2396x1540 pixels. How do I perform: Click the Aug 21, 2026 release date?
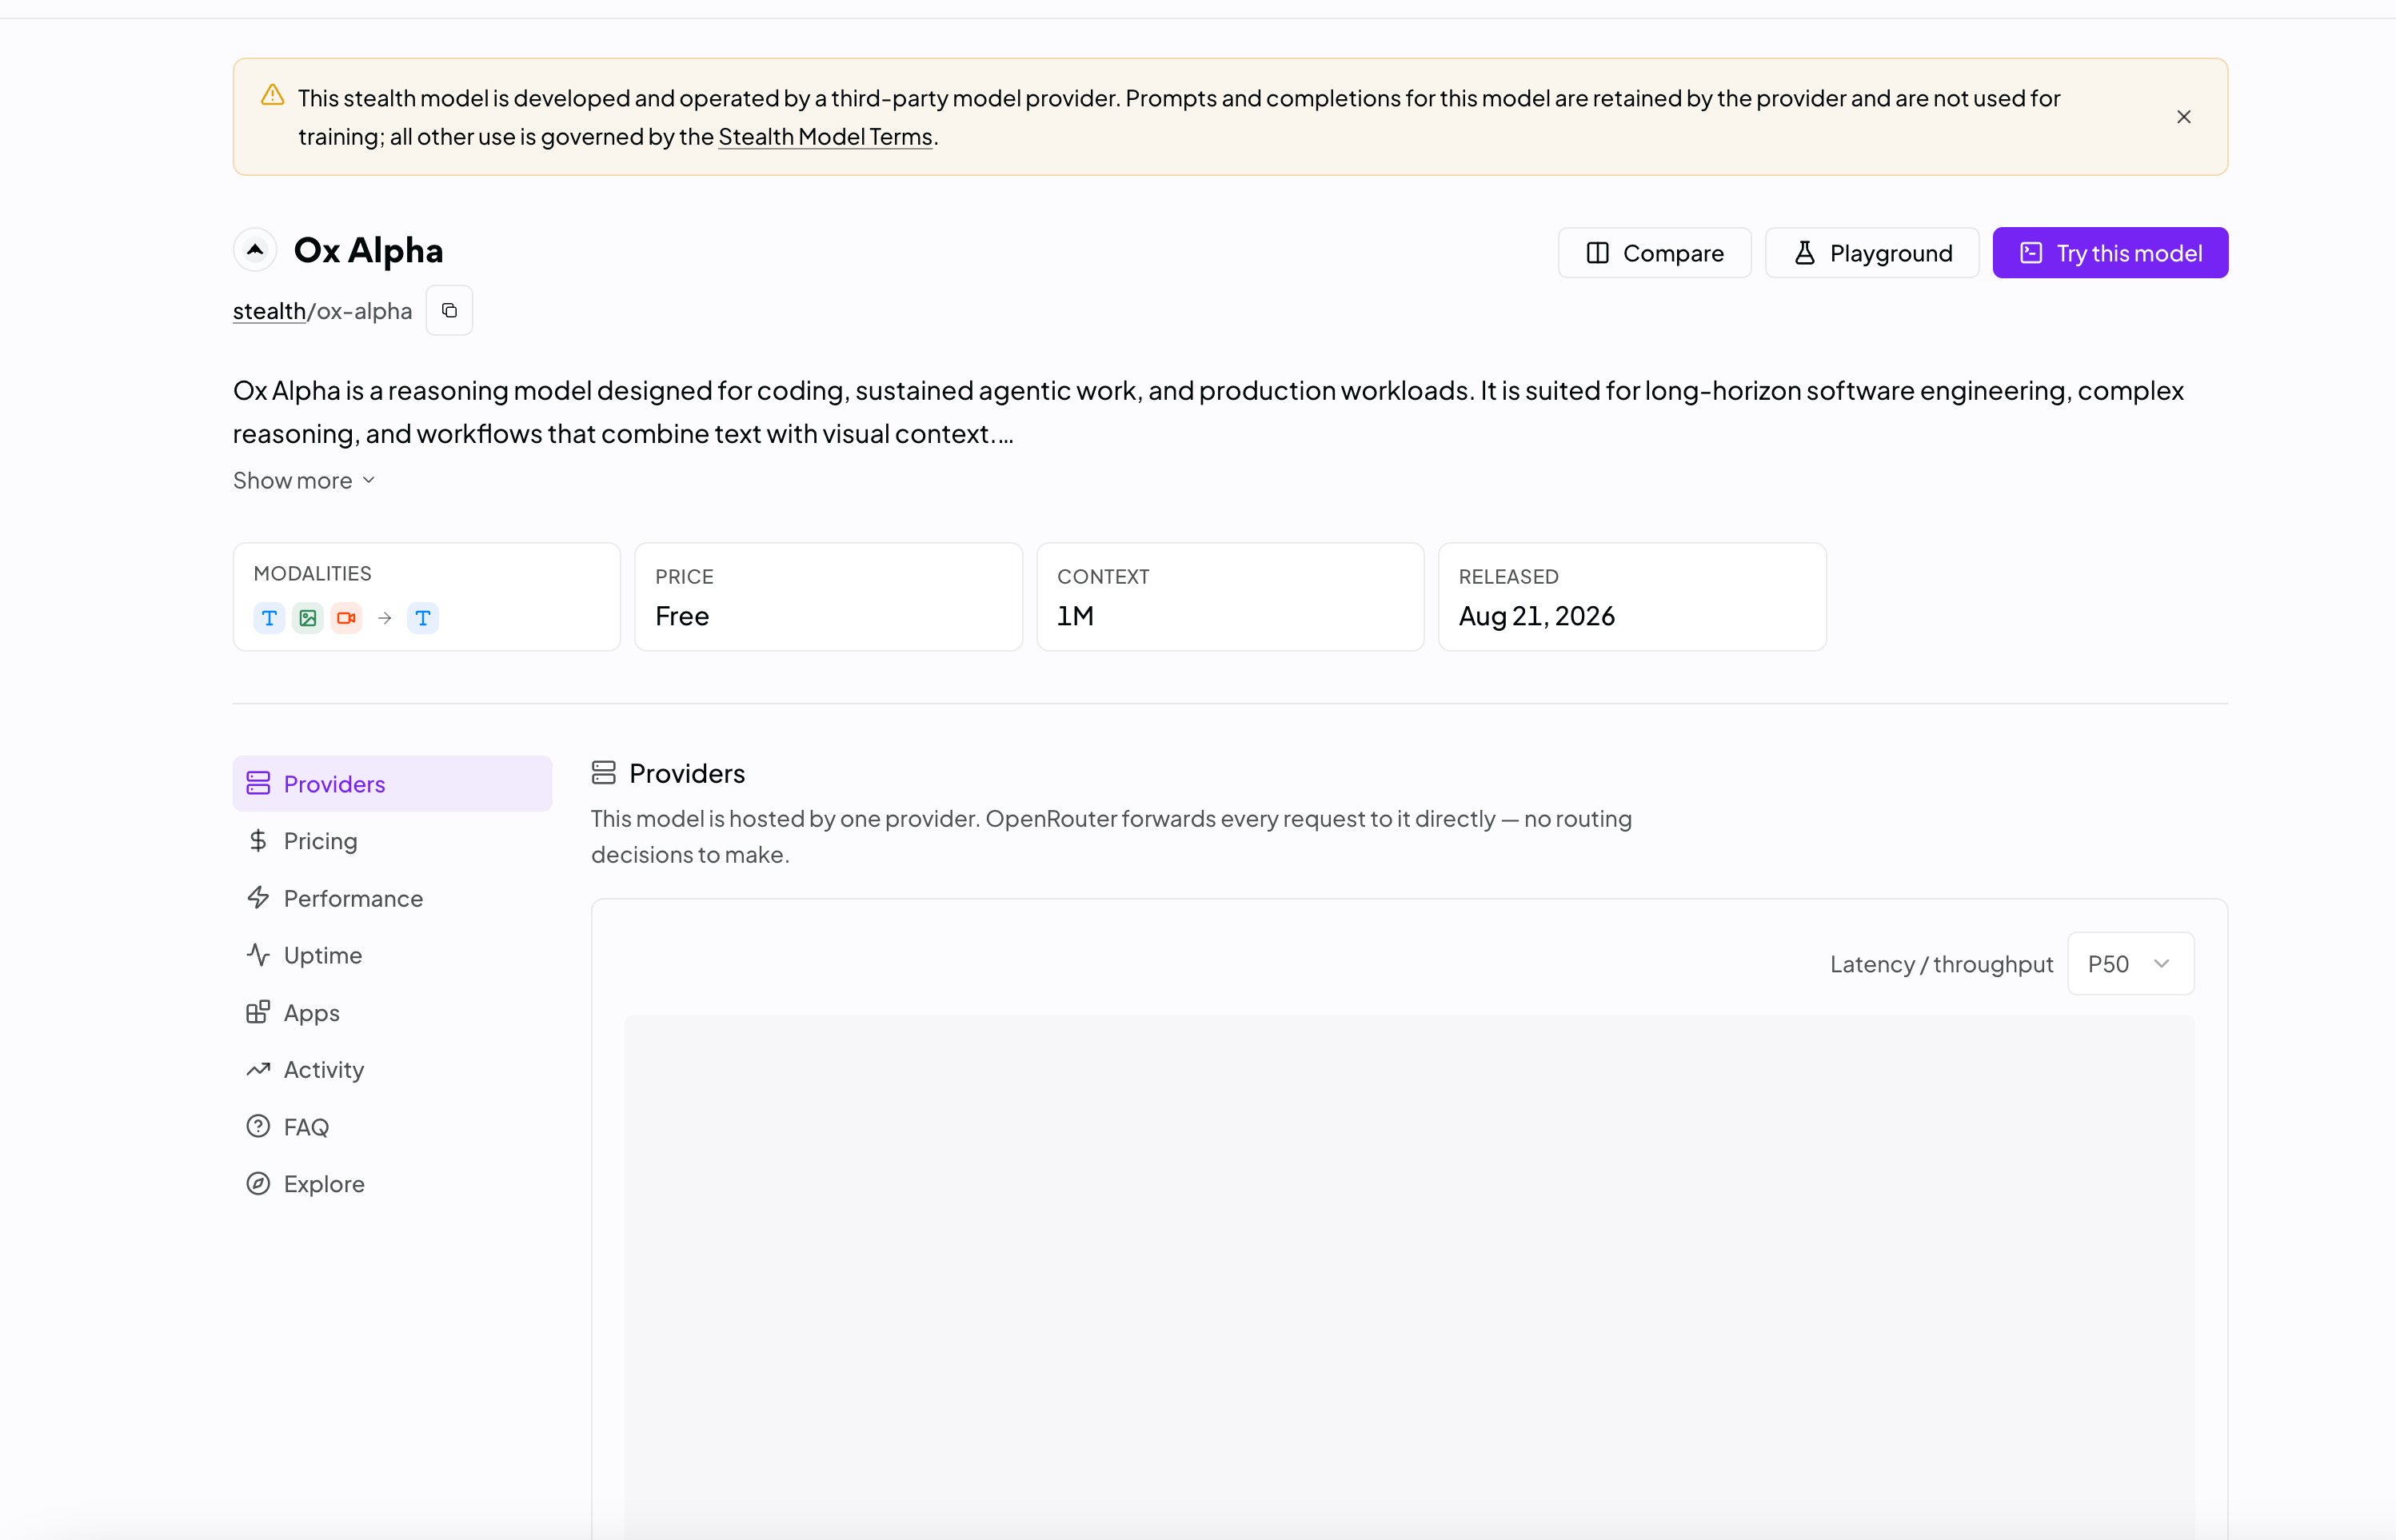pyautogui.click(x=1536, y=616)
